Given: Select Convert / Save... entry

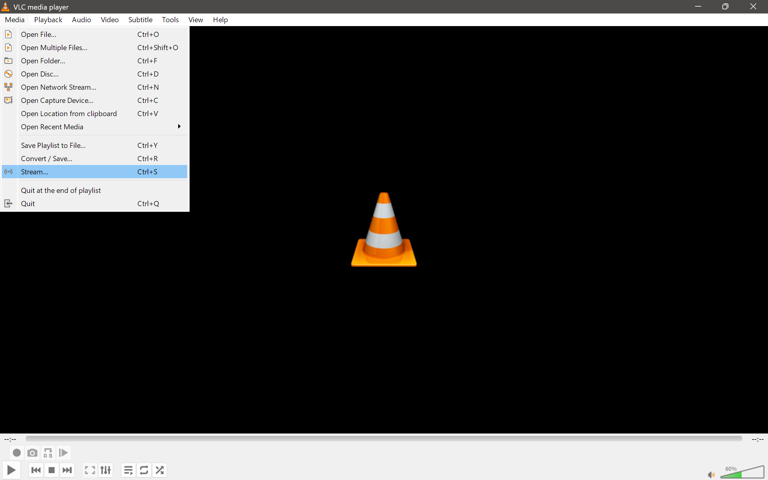Looking at the screenshot, I should point(95,159).
